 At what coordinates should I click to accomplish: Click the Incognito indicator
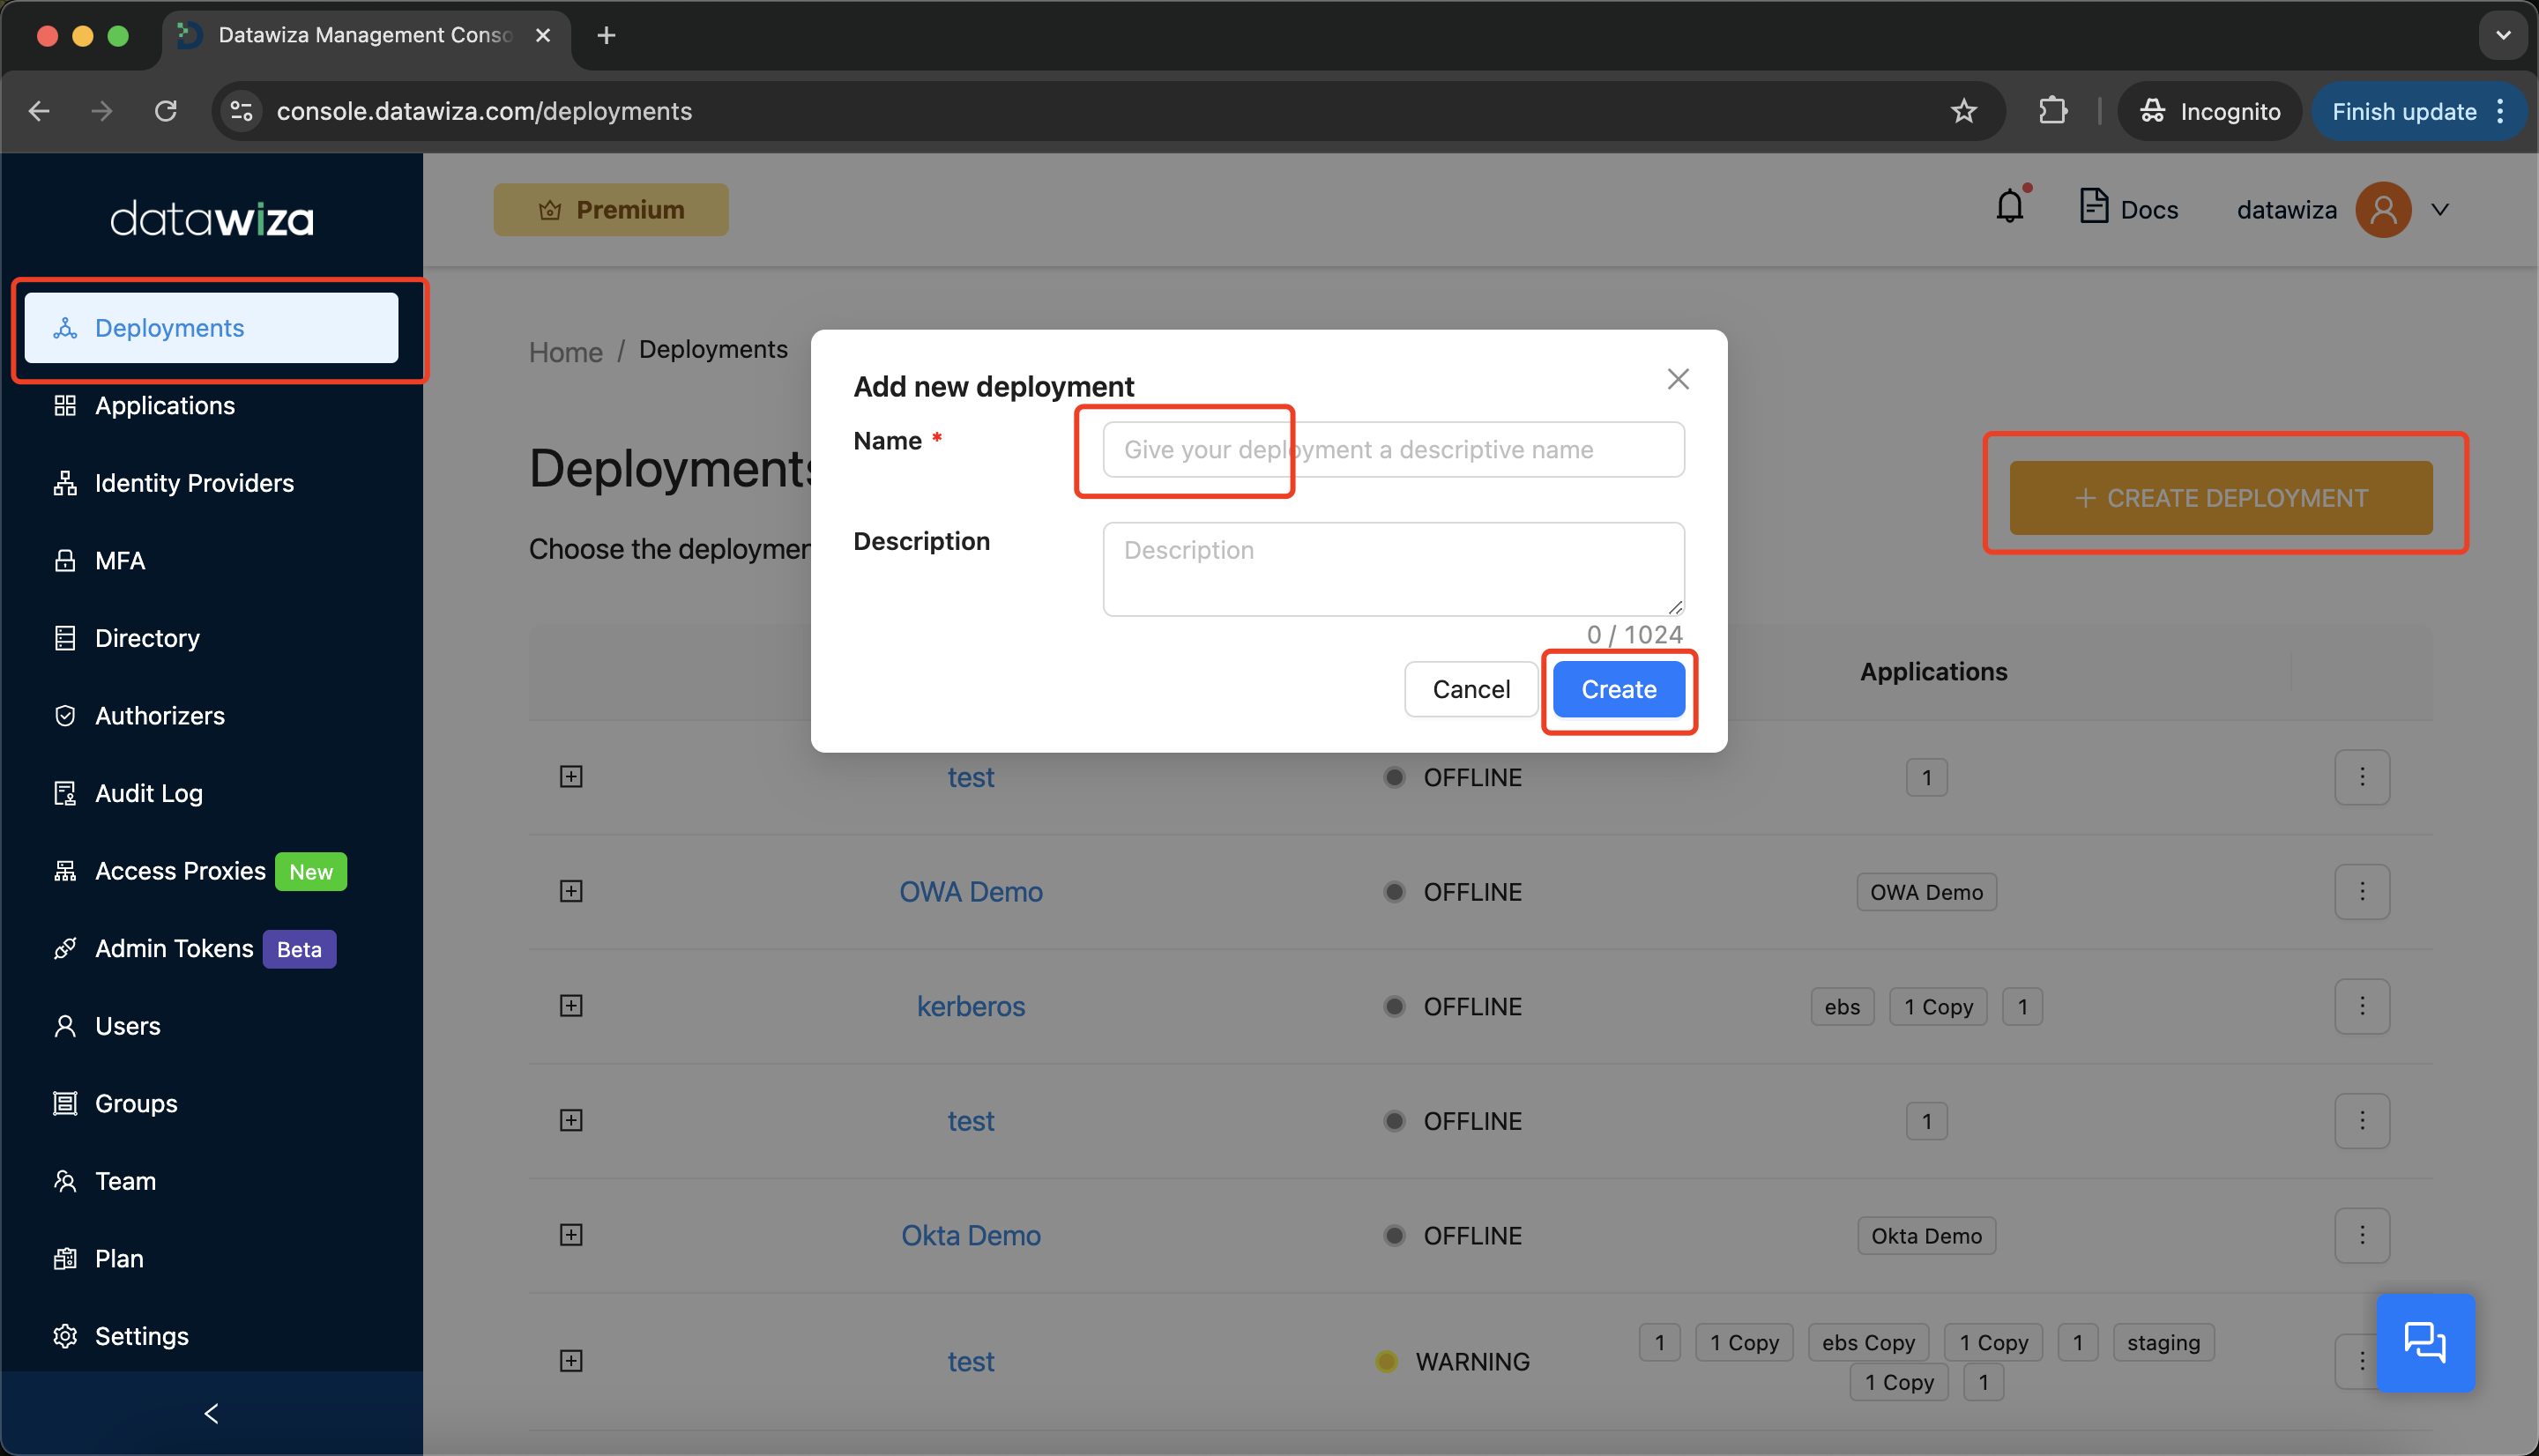tap(2210, 111)
